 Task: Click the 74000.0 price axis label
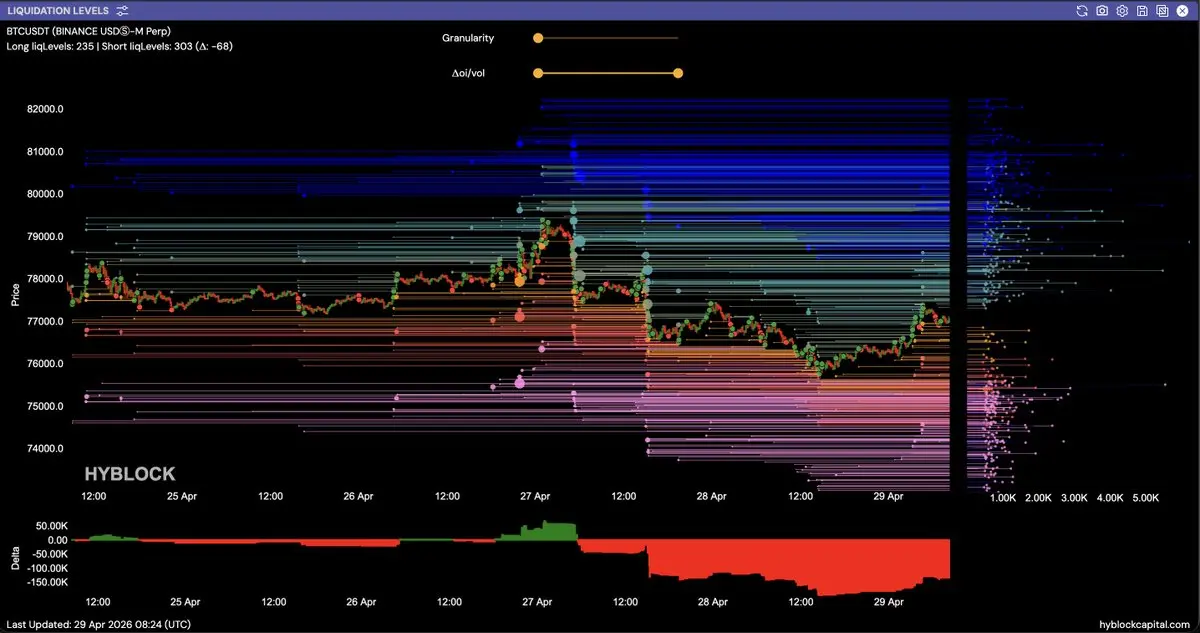(45, 449)
